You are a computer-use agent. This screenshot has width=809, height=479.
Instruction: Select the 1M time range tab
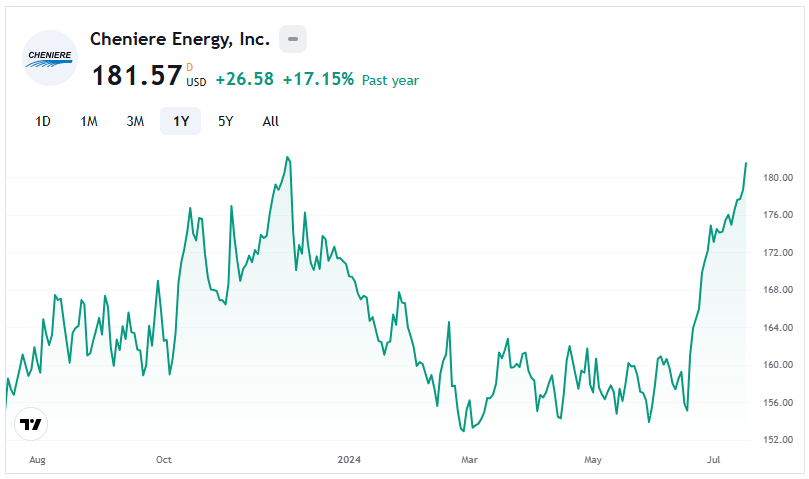click(x=89, y=121)
